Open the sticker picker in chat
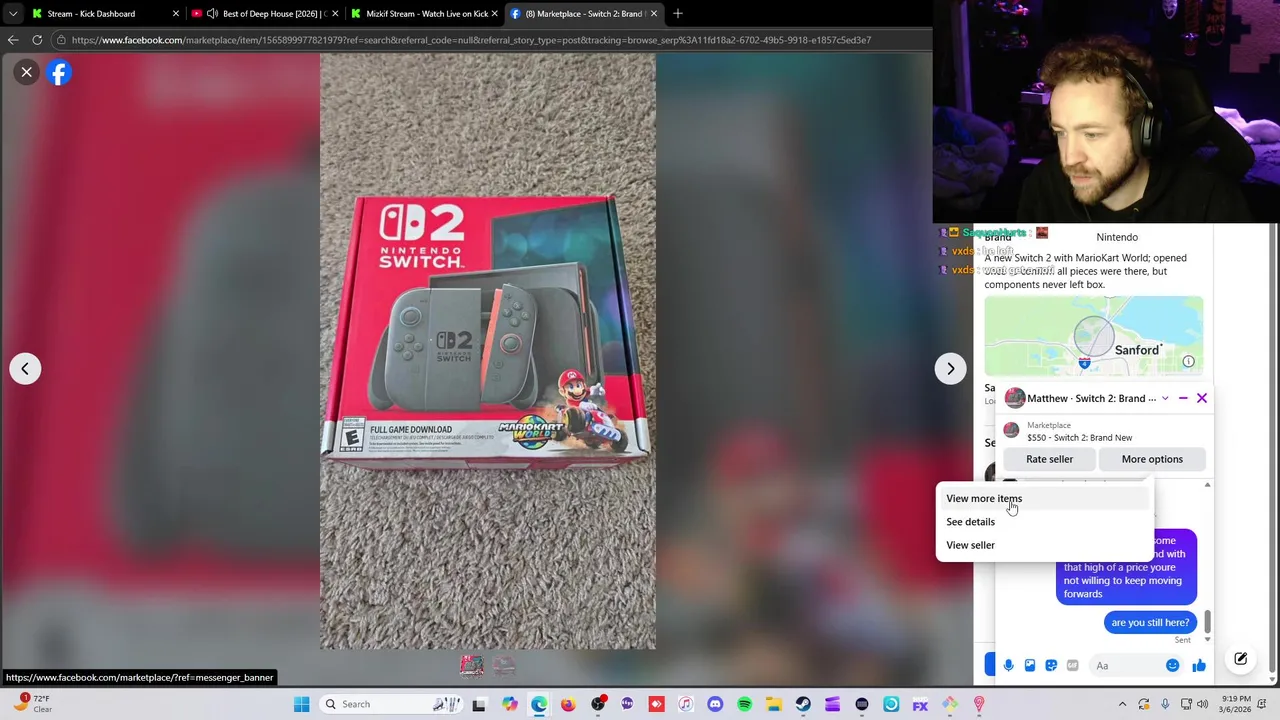 1051,665
